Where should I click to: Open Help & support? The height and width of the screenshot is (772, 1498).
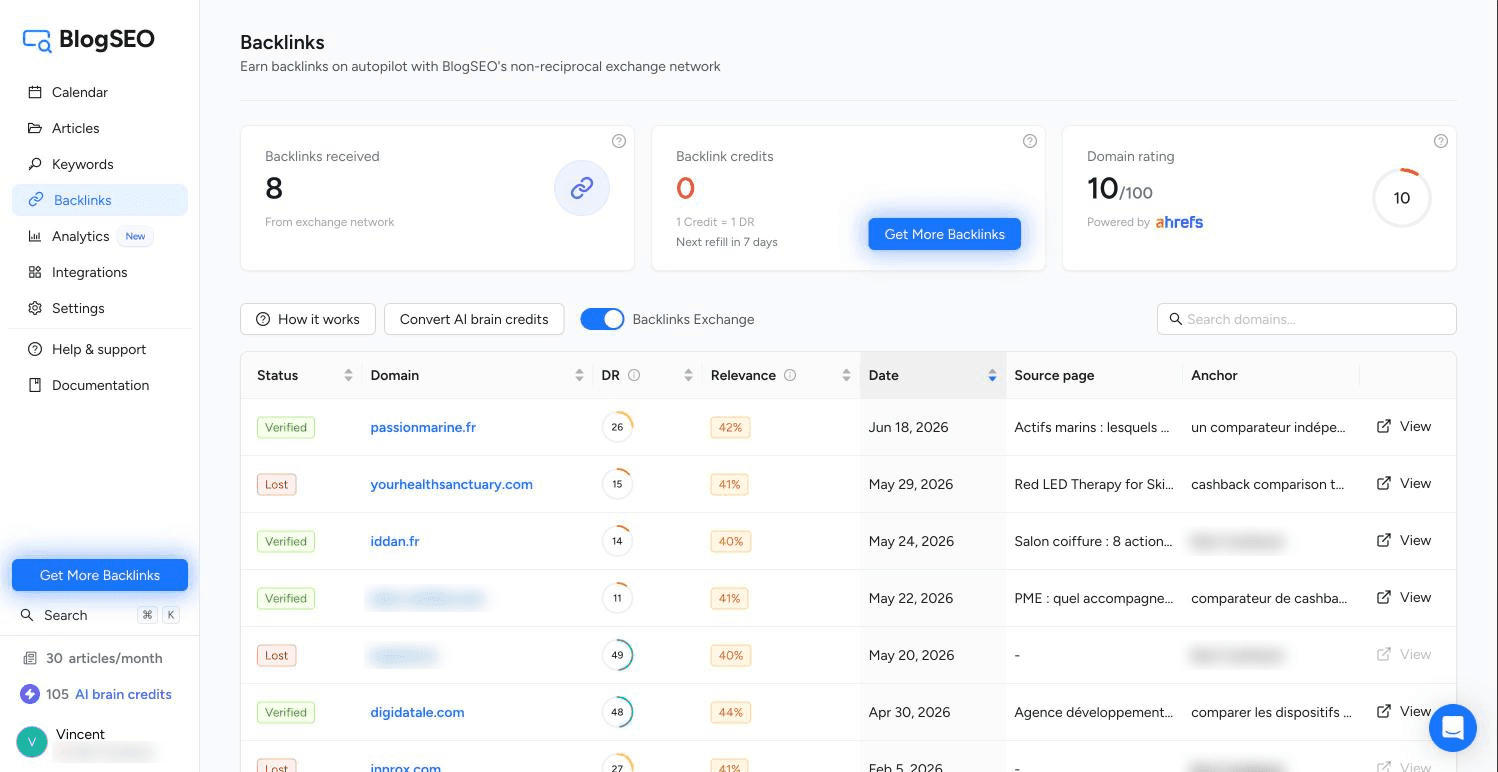(x=100, y=349)
